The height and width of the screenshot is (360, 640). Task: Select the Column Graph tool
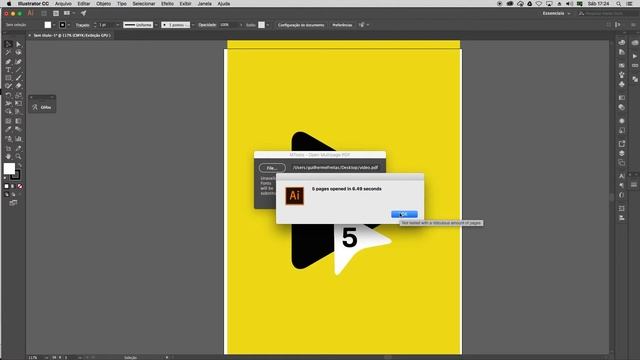(x=18, y=139)
